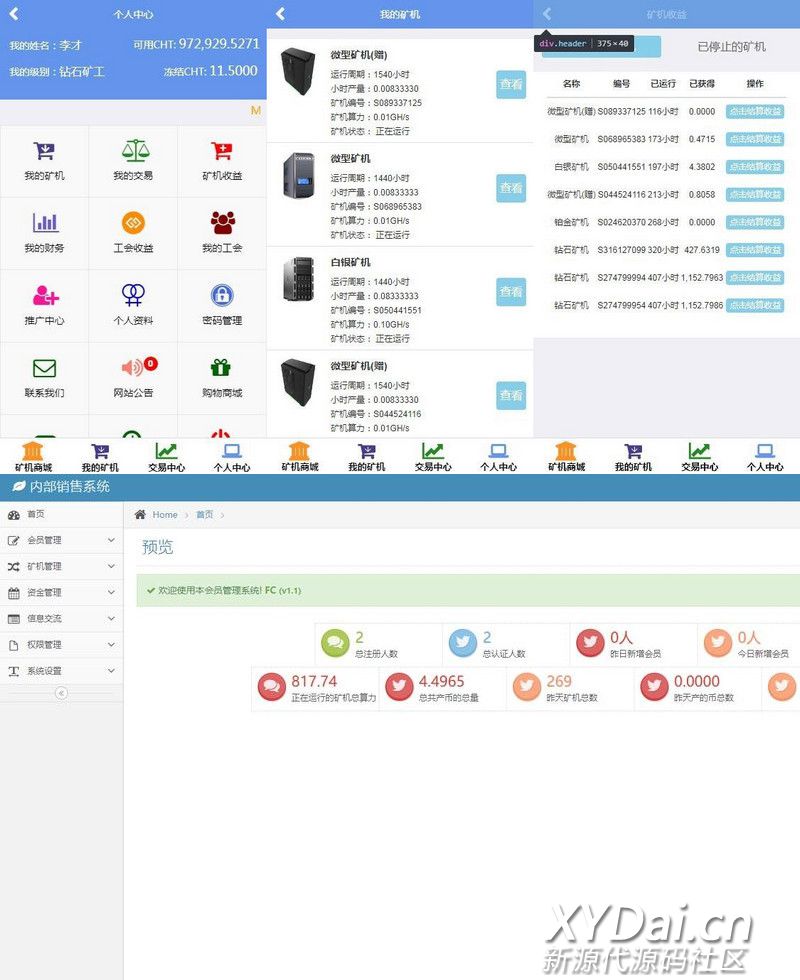
Task: Tap 交易中心 in the 我的矿机 screen's bottom bar
Action: tap(433, 456)
